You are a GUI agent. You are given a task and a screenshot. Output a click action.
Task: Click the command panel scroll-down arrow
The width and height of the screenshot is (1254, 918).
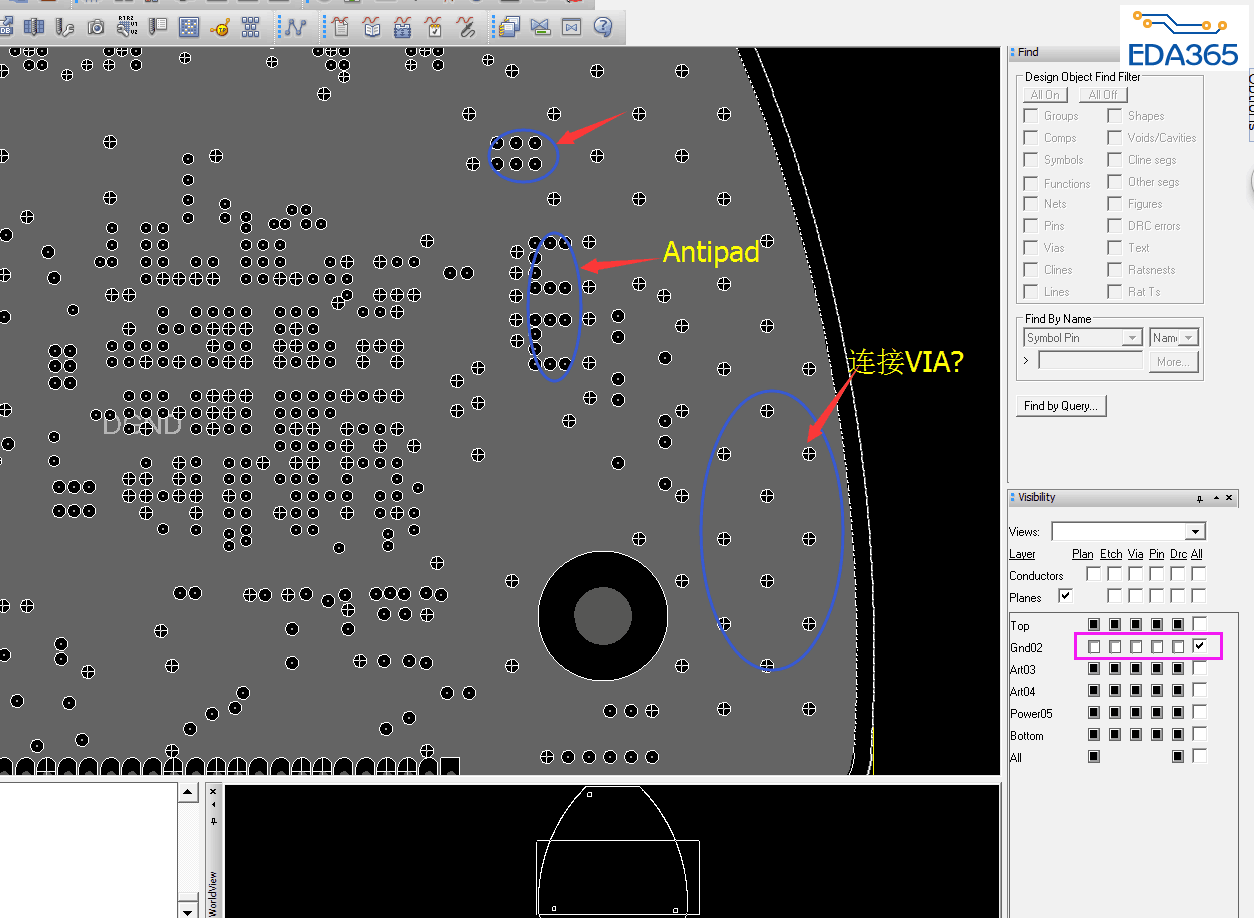[188, 909]
